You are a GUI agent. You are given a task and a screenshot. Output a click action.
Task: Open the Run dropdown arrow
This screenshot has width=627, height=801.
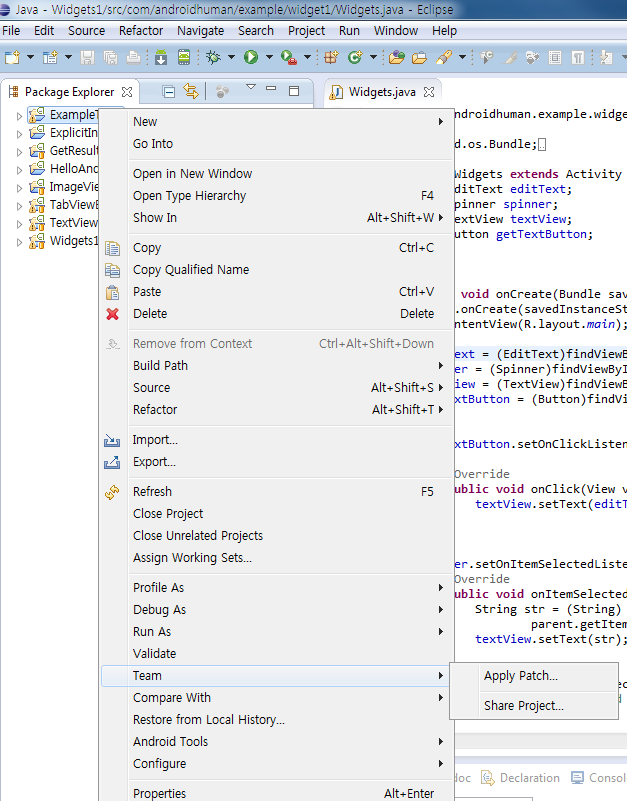pyautogui.click(x=269, y=57)
